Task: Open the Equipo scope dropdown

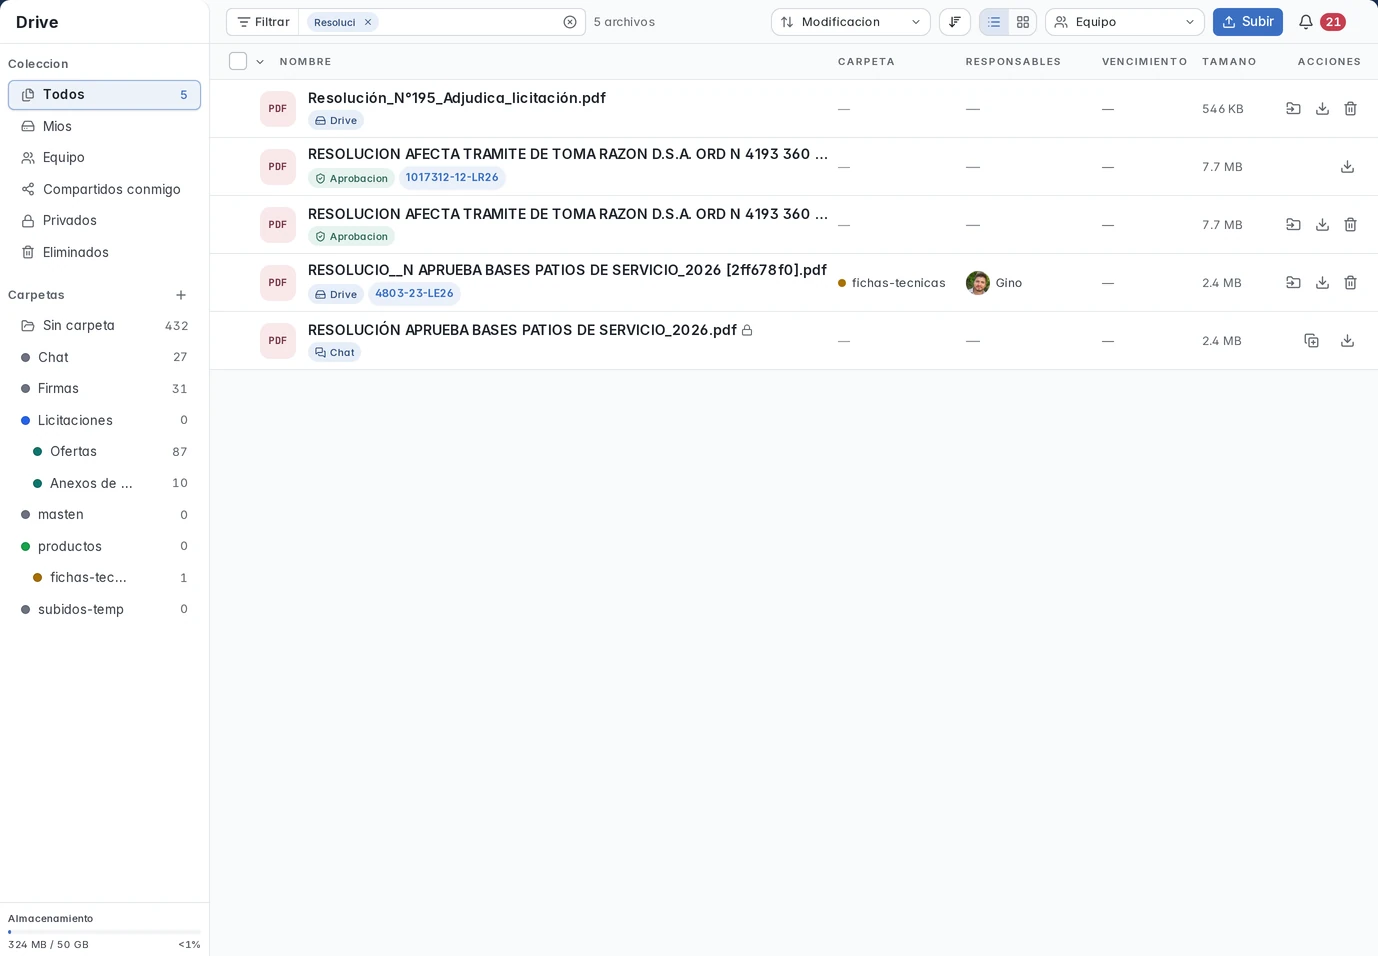Action: pos(1124,22)
